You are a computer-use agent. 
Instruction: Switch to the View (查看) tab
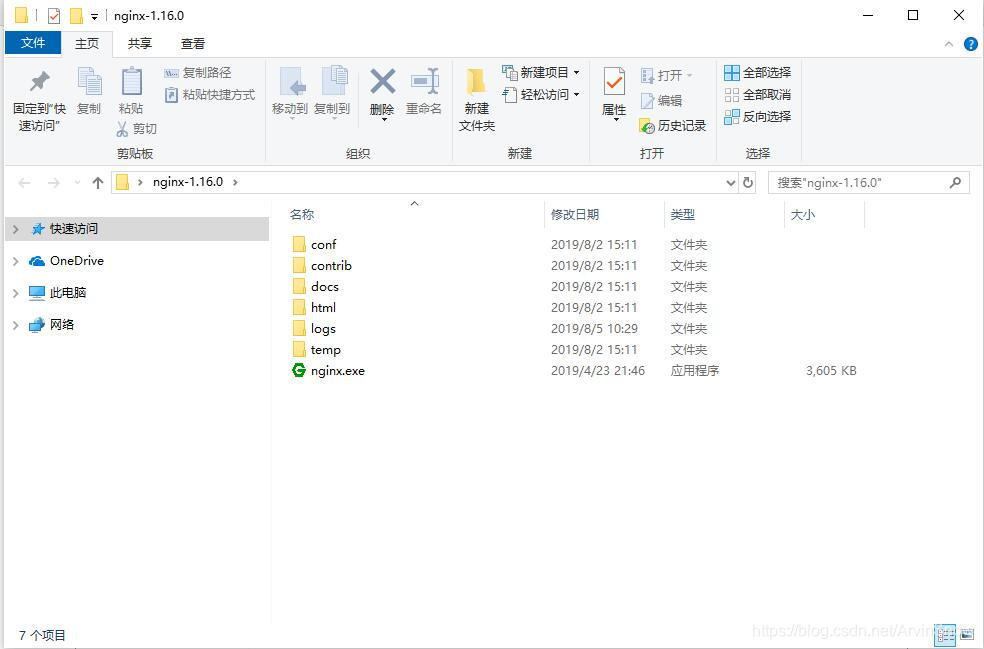click(193, 43)
